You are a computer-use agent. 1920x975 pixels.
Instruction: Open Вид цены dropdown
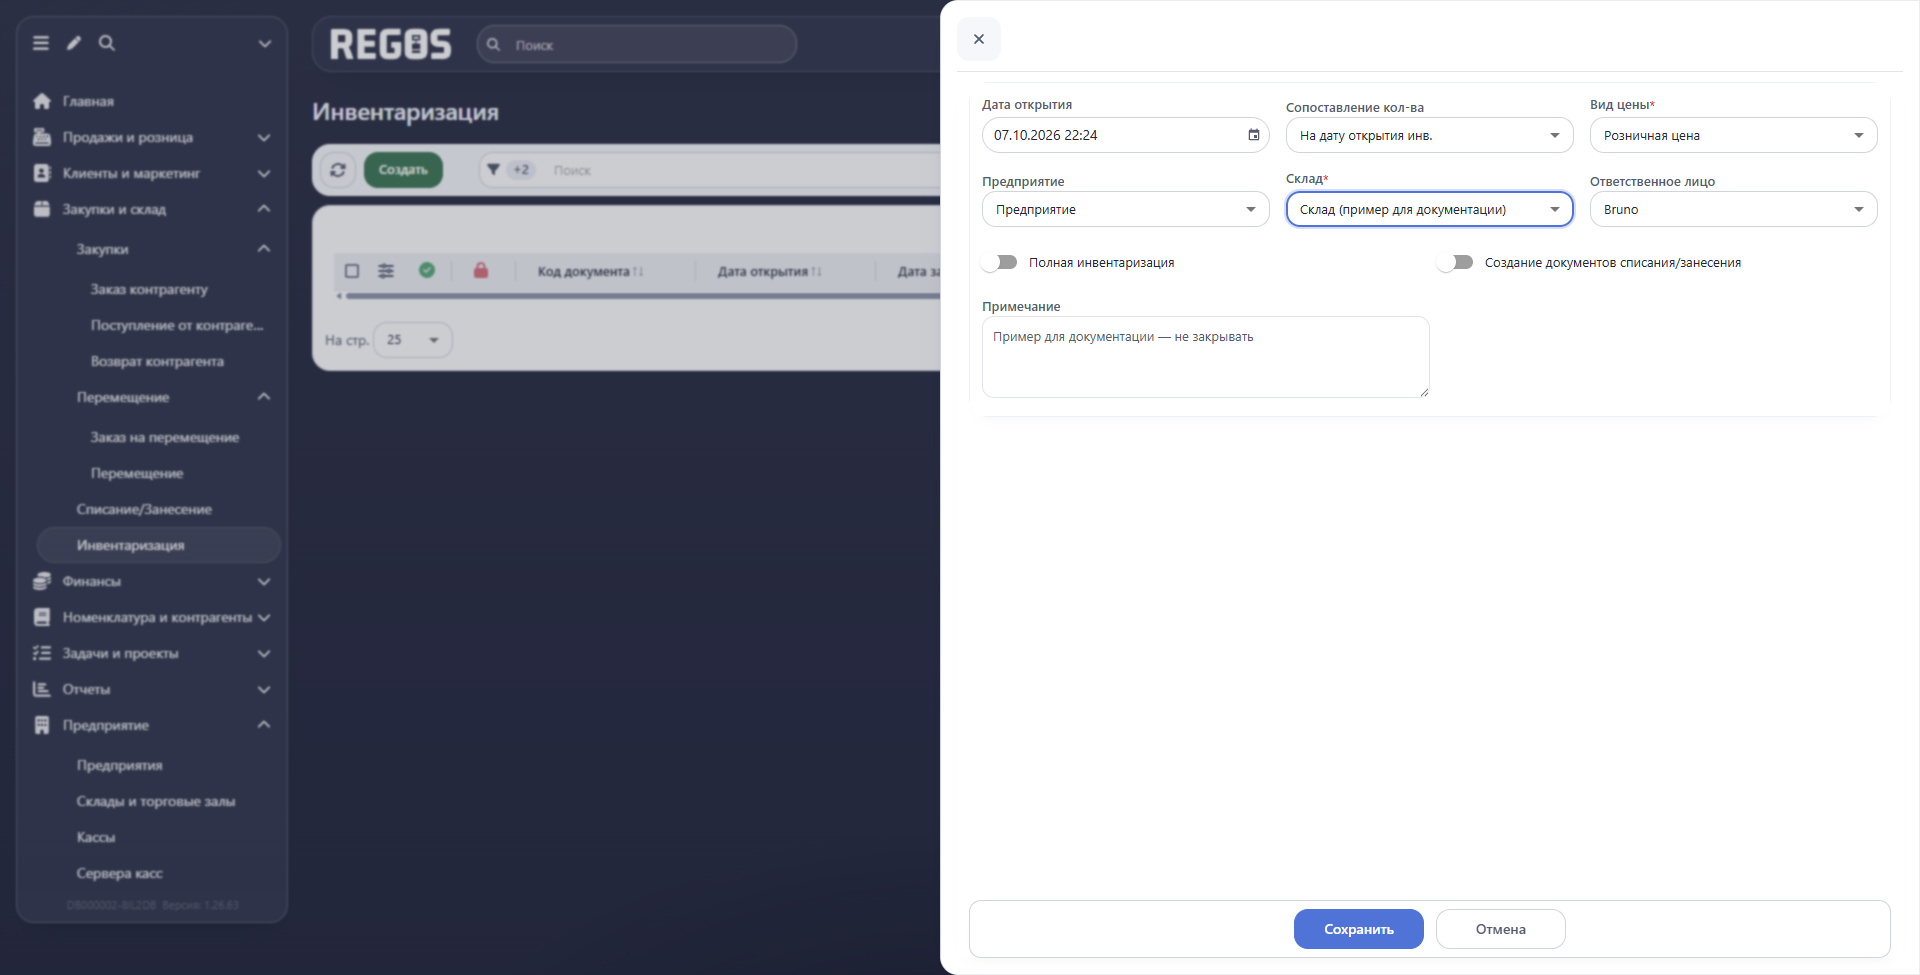click(1734, 135)
